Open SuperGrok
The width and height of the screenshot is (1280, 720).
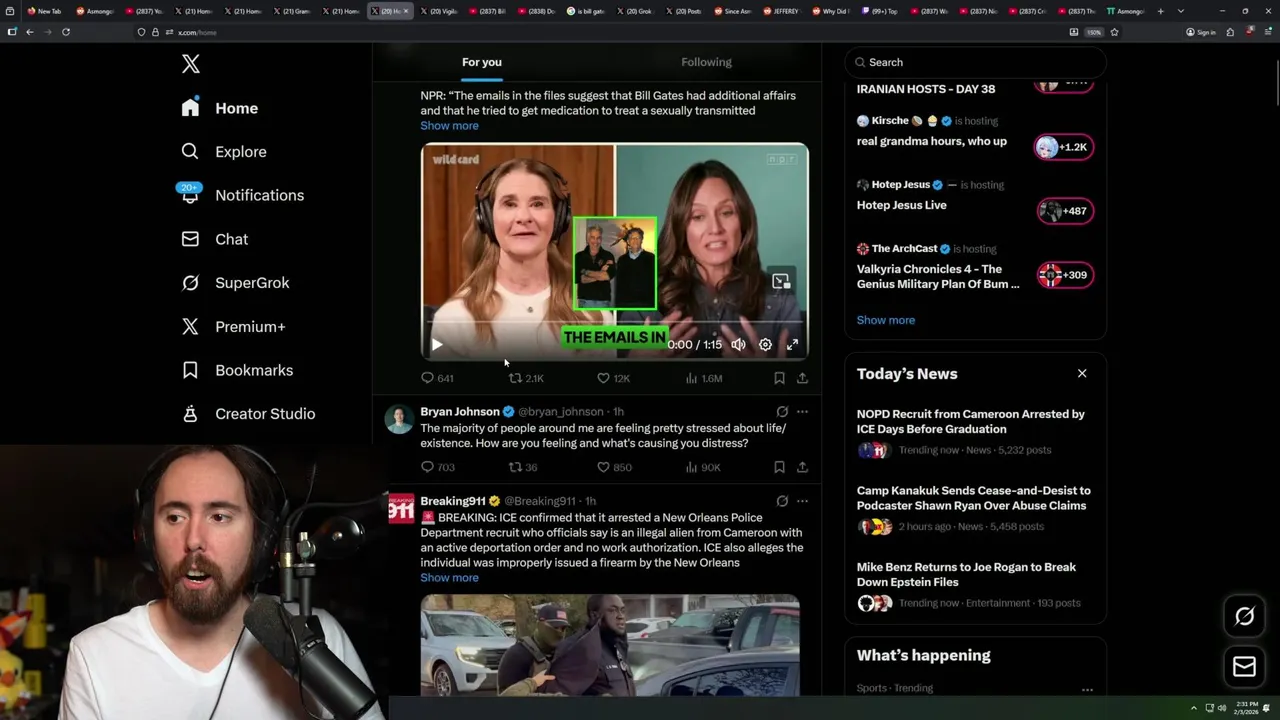point(235,283)
